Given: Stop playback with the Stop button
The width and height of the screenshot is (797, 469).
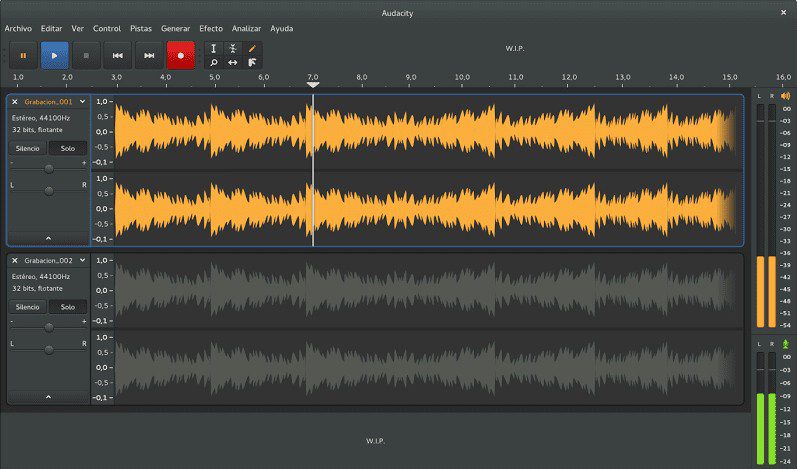Looking at the screenshot, I should tap(86, 55).
